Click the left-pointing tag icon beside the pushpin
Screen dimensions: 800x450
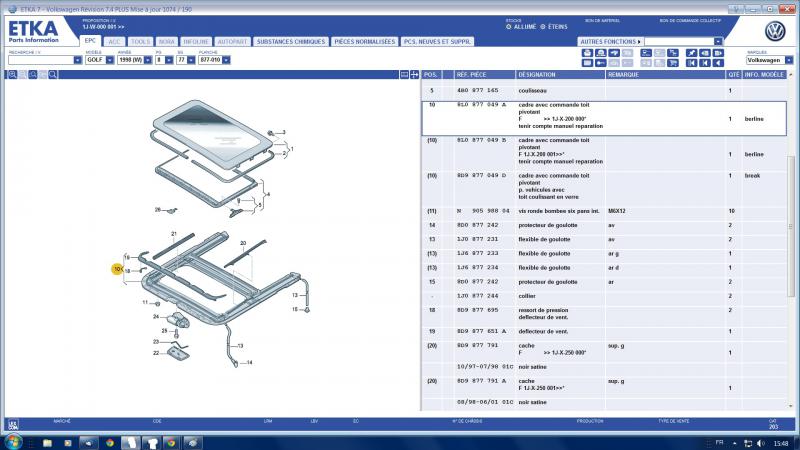(x=705, y=53)
